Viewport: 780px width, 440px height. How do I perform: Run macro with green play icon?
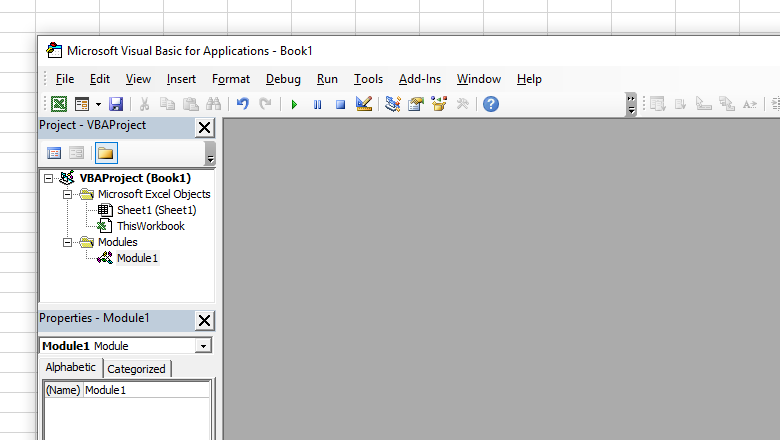click(294, 104)
